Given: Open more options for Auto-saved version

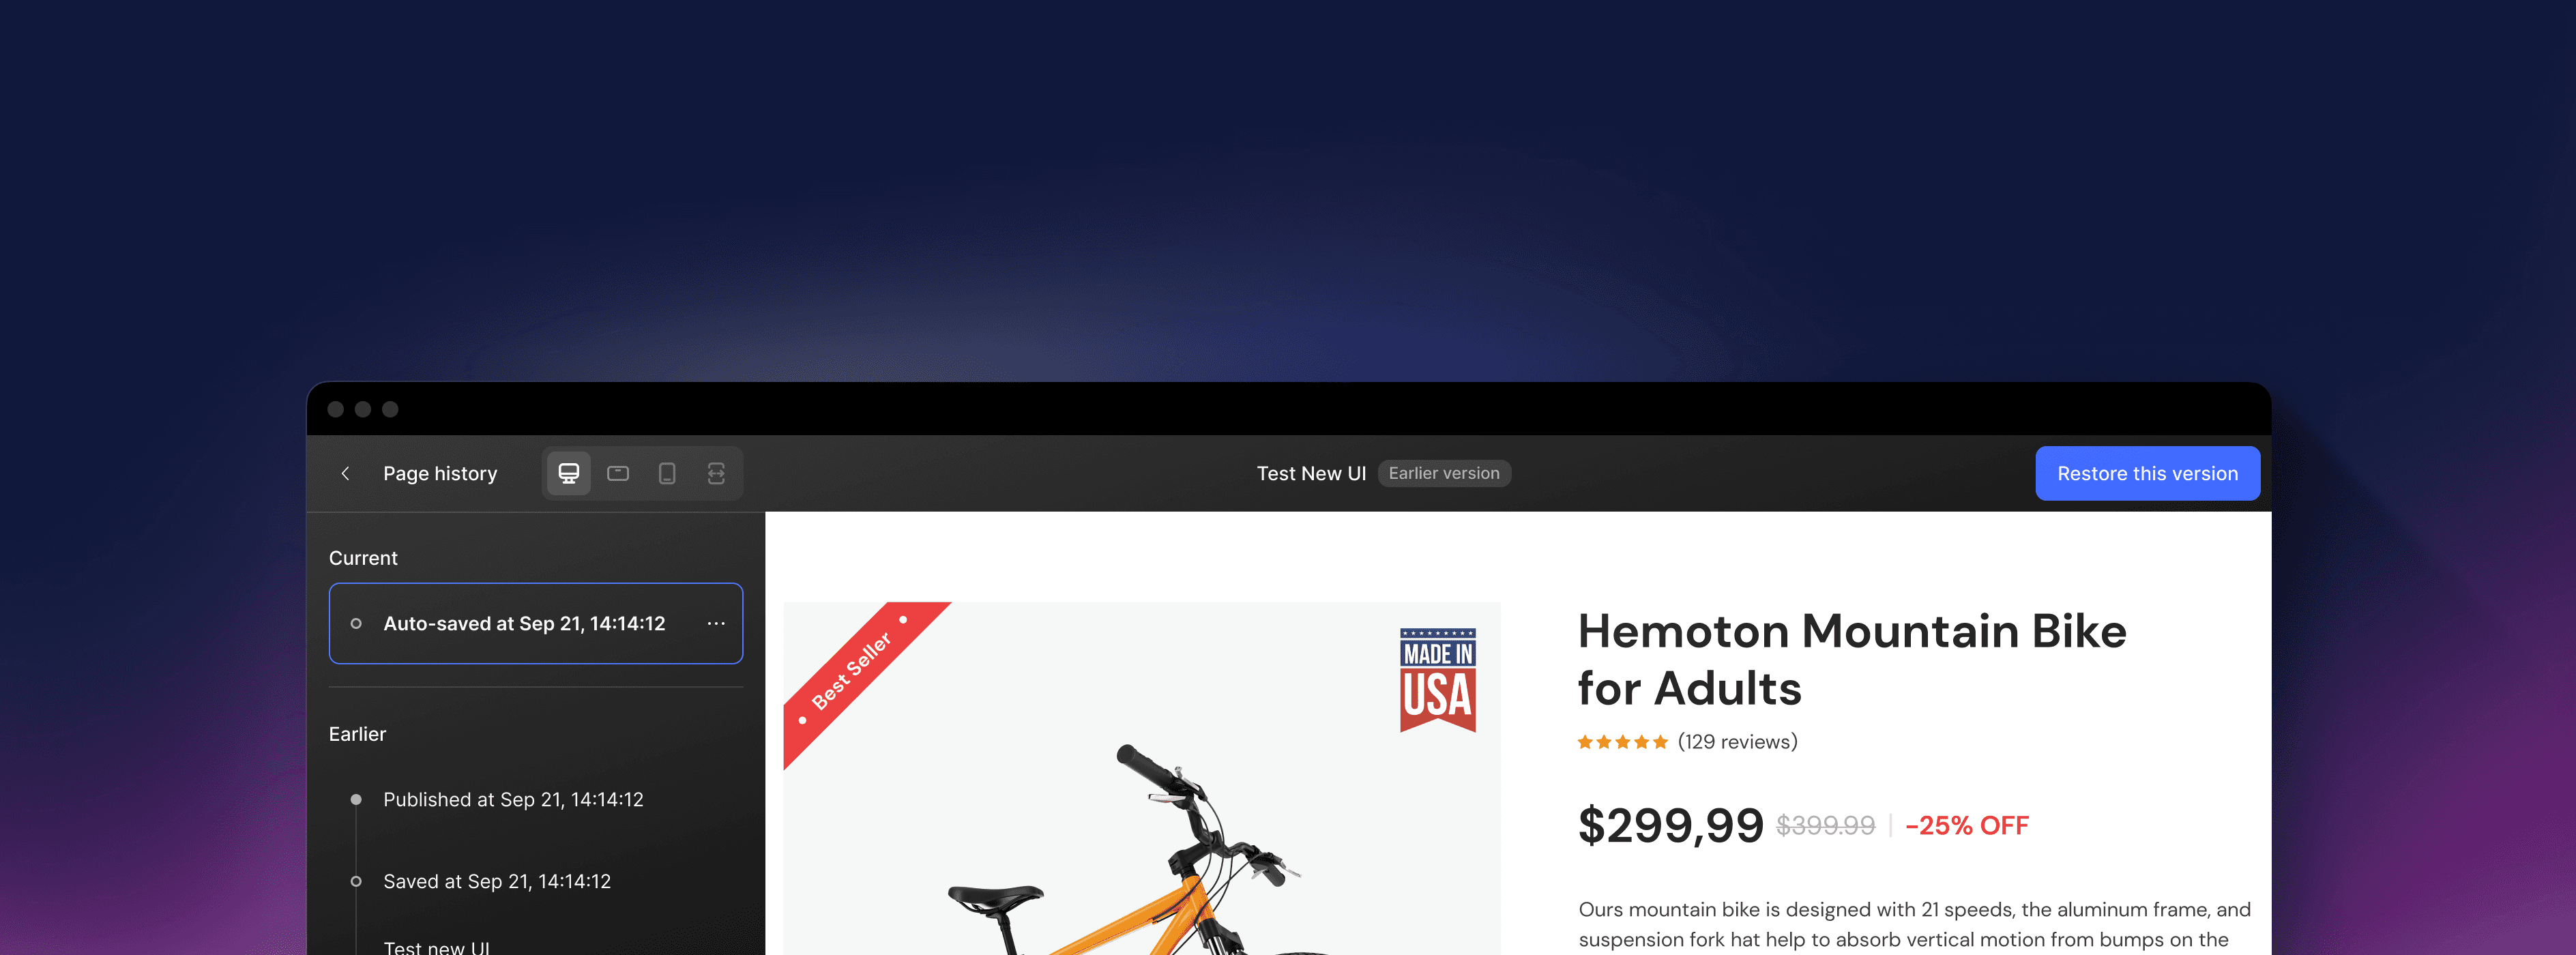Looking at the screenshot, I should (716, 623).
